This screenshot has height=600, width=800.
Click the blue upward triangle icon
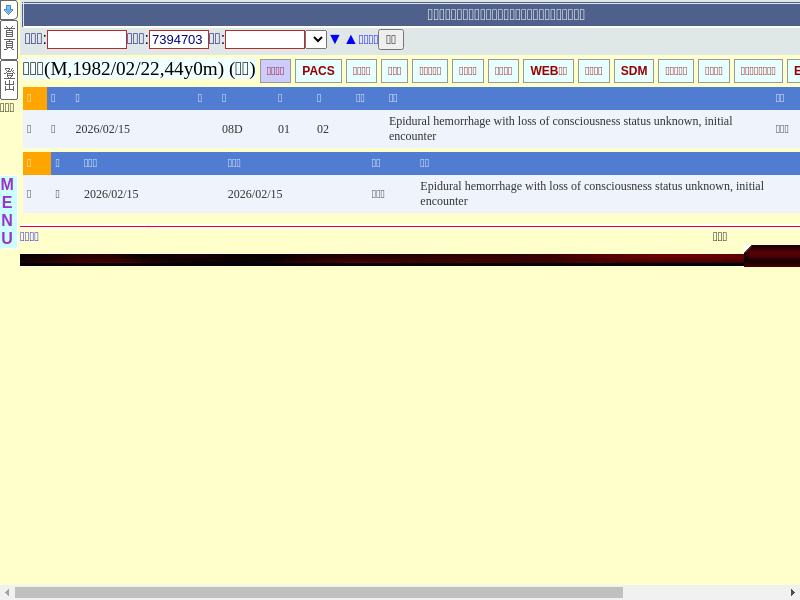point(350,39)
